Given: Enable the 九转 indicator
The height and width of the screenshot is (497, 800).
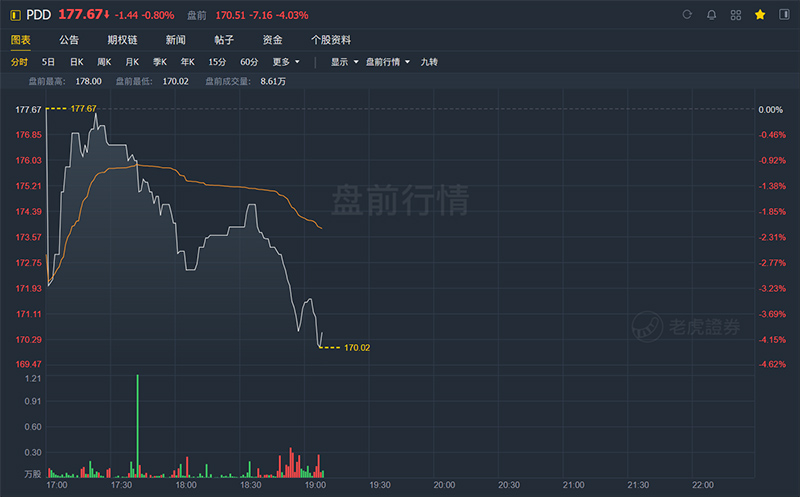Looking at the screenshot, I should tap(429, 62).
